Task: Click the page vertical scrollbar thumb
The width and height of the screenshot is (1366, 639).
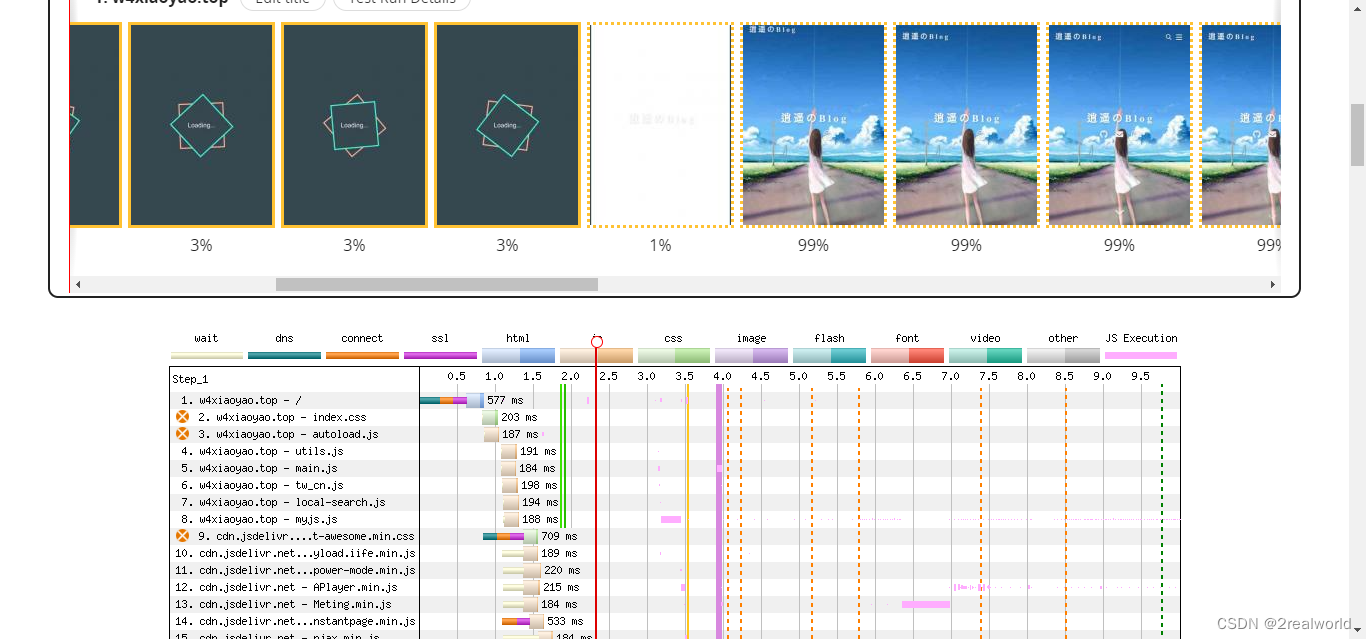Action: (x=1357, y=134)
